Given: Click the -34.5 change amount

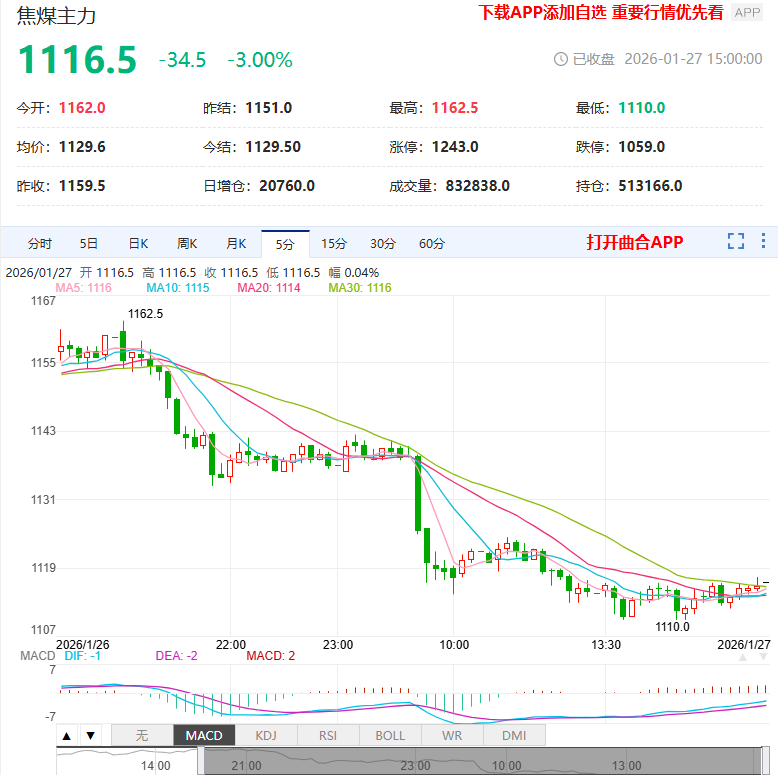Looking at the screenshot, I should click(182, 60).
